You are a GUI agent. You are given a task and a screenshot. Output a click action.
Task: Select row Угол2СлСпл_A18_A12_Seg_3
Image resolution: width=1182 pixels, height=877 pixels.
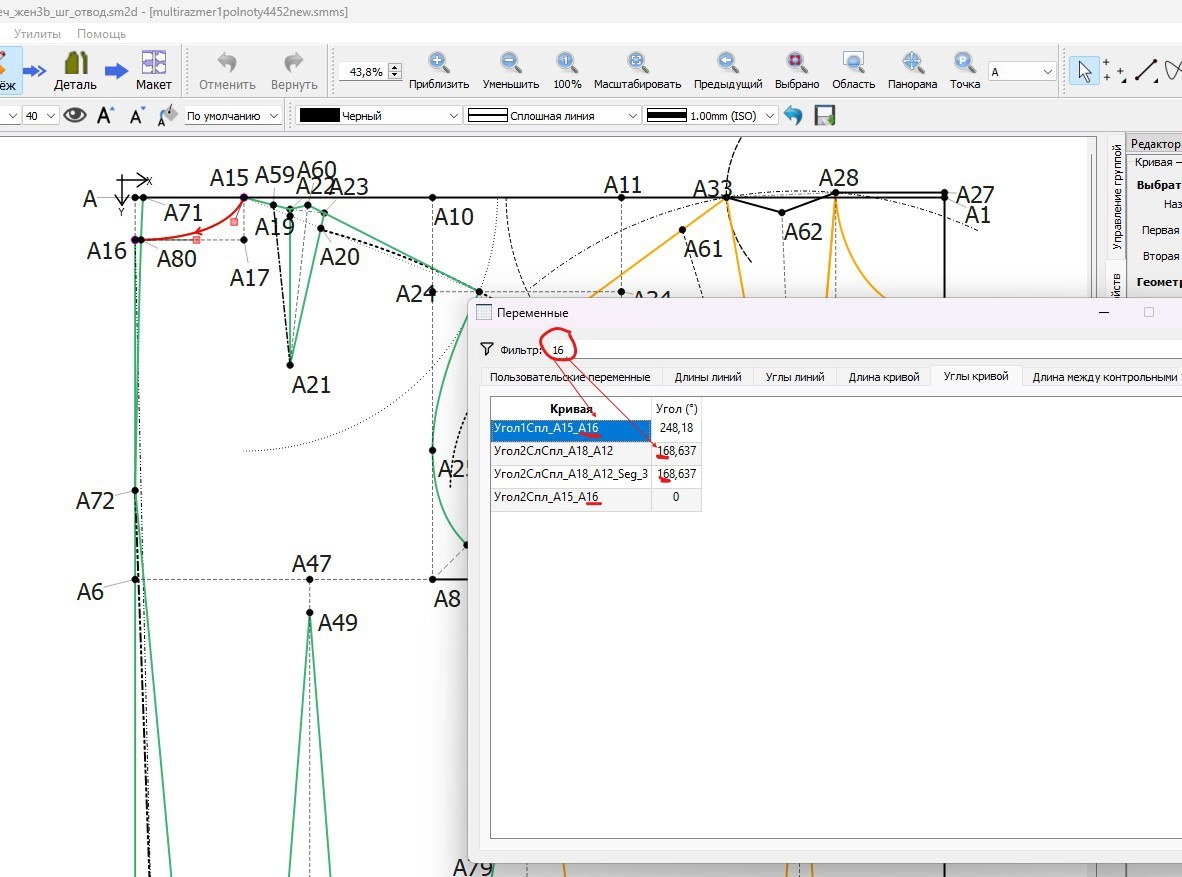pyautogui.click(x=571, y=474)
